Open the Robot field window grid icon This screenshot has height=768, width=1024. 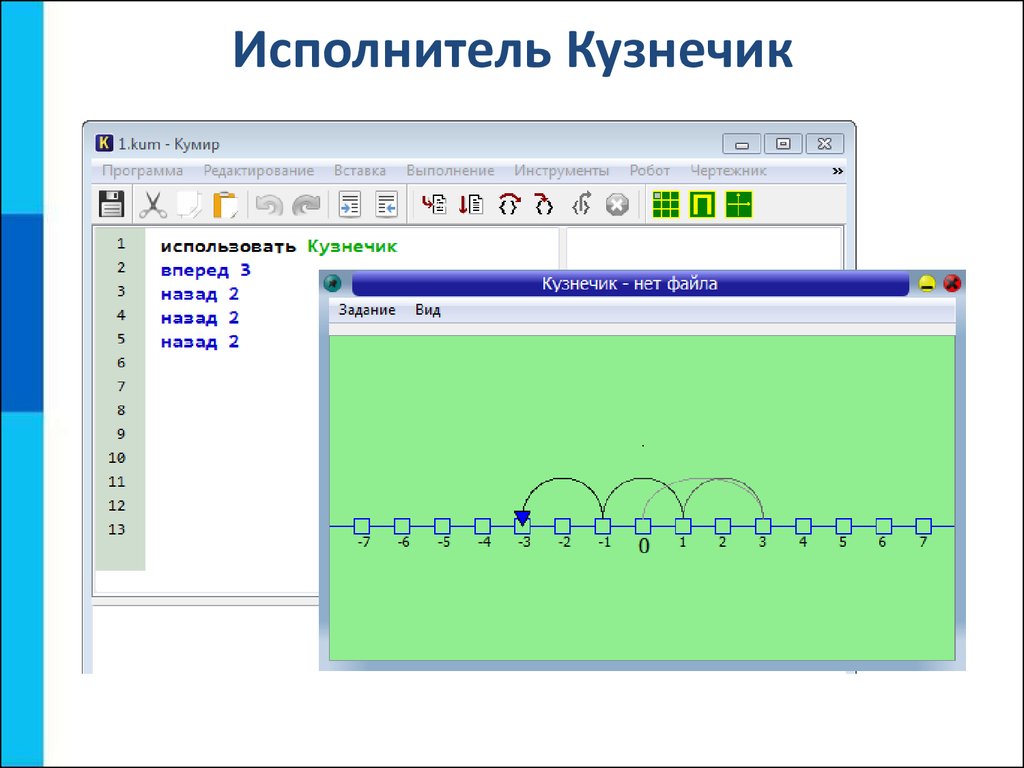666,204
